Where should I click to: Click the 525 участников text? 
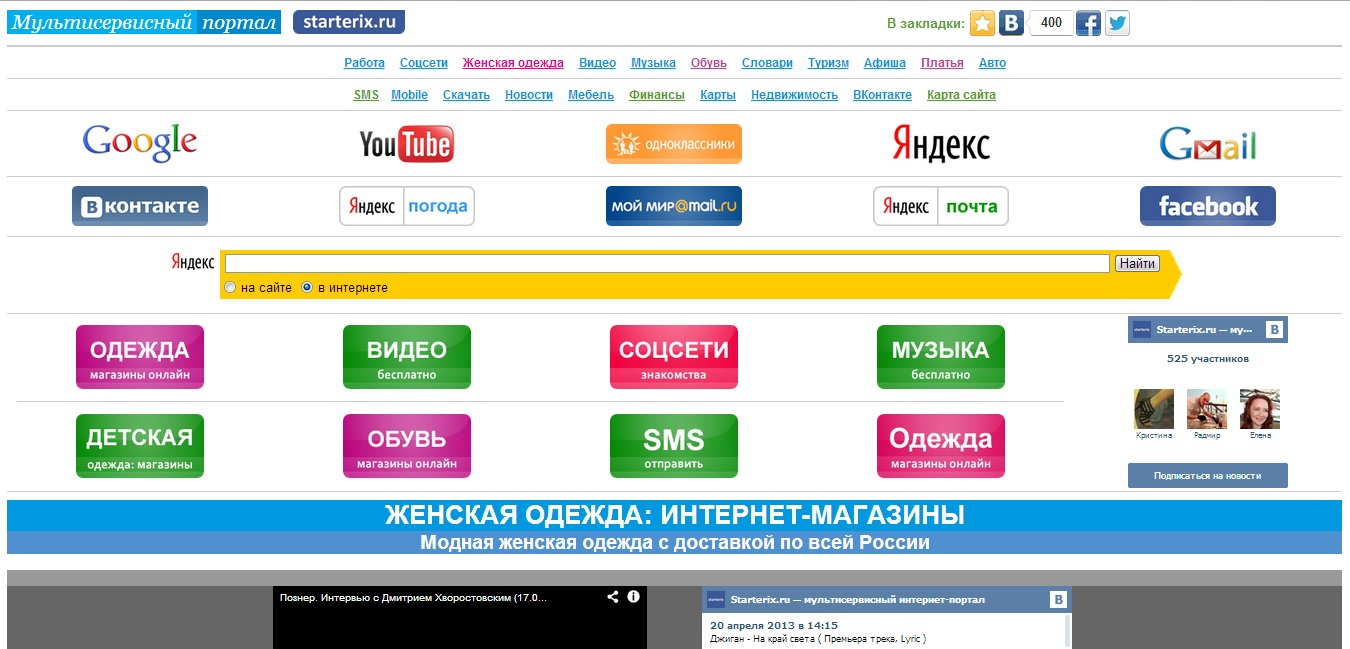1208,358
